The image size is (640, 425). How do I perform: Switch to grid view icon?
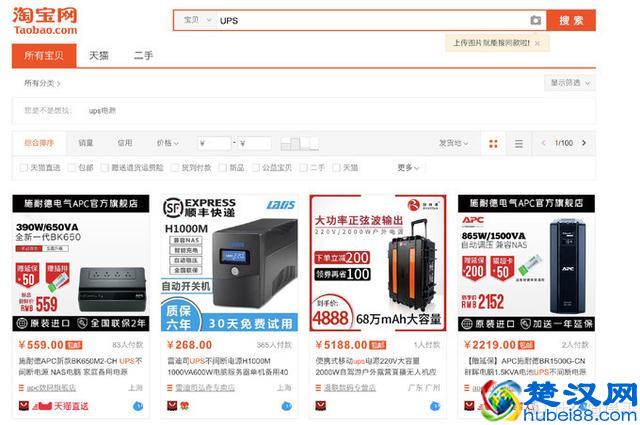point(493,143)
